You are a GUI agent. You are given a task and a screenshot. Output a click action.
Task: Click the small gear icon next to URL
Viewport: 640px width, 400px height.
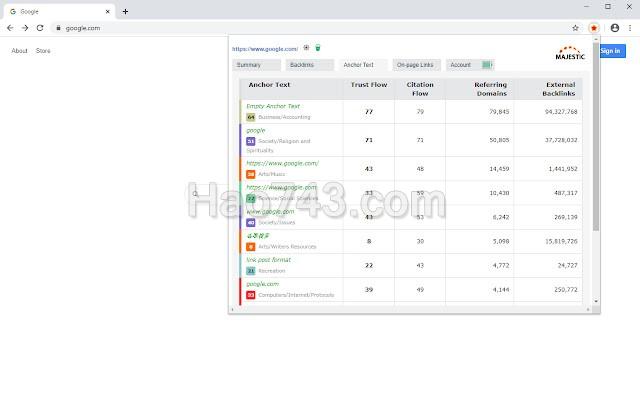pos(306,48)
